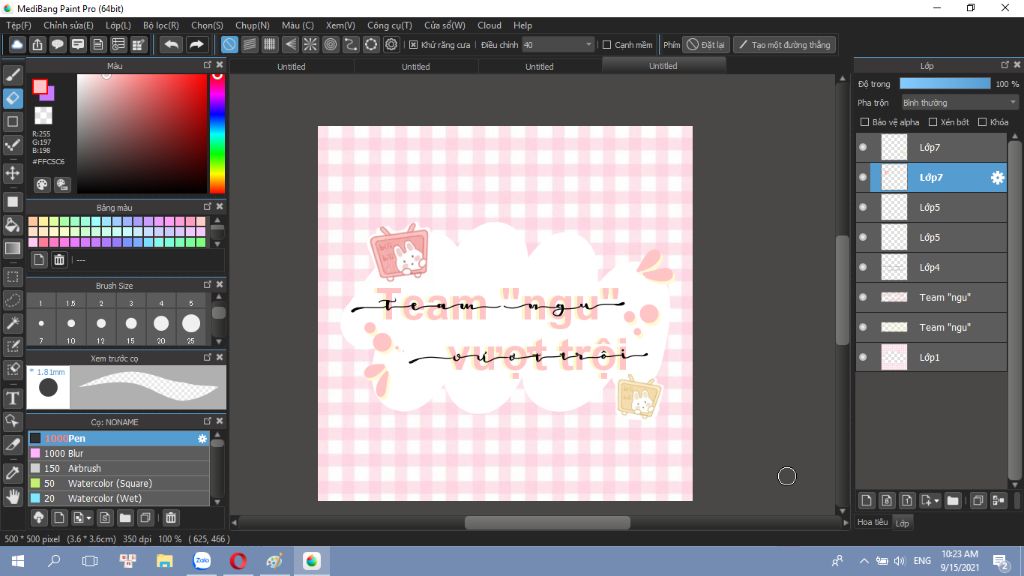Duplicate layer icon in Lớp panel bottom
The height and width of the screenshot is (576, 1024).
click(978, 501)
